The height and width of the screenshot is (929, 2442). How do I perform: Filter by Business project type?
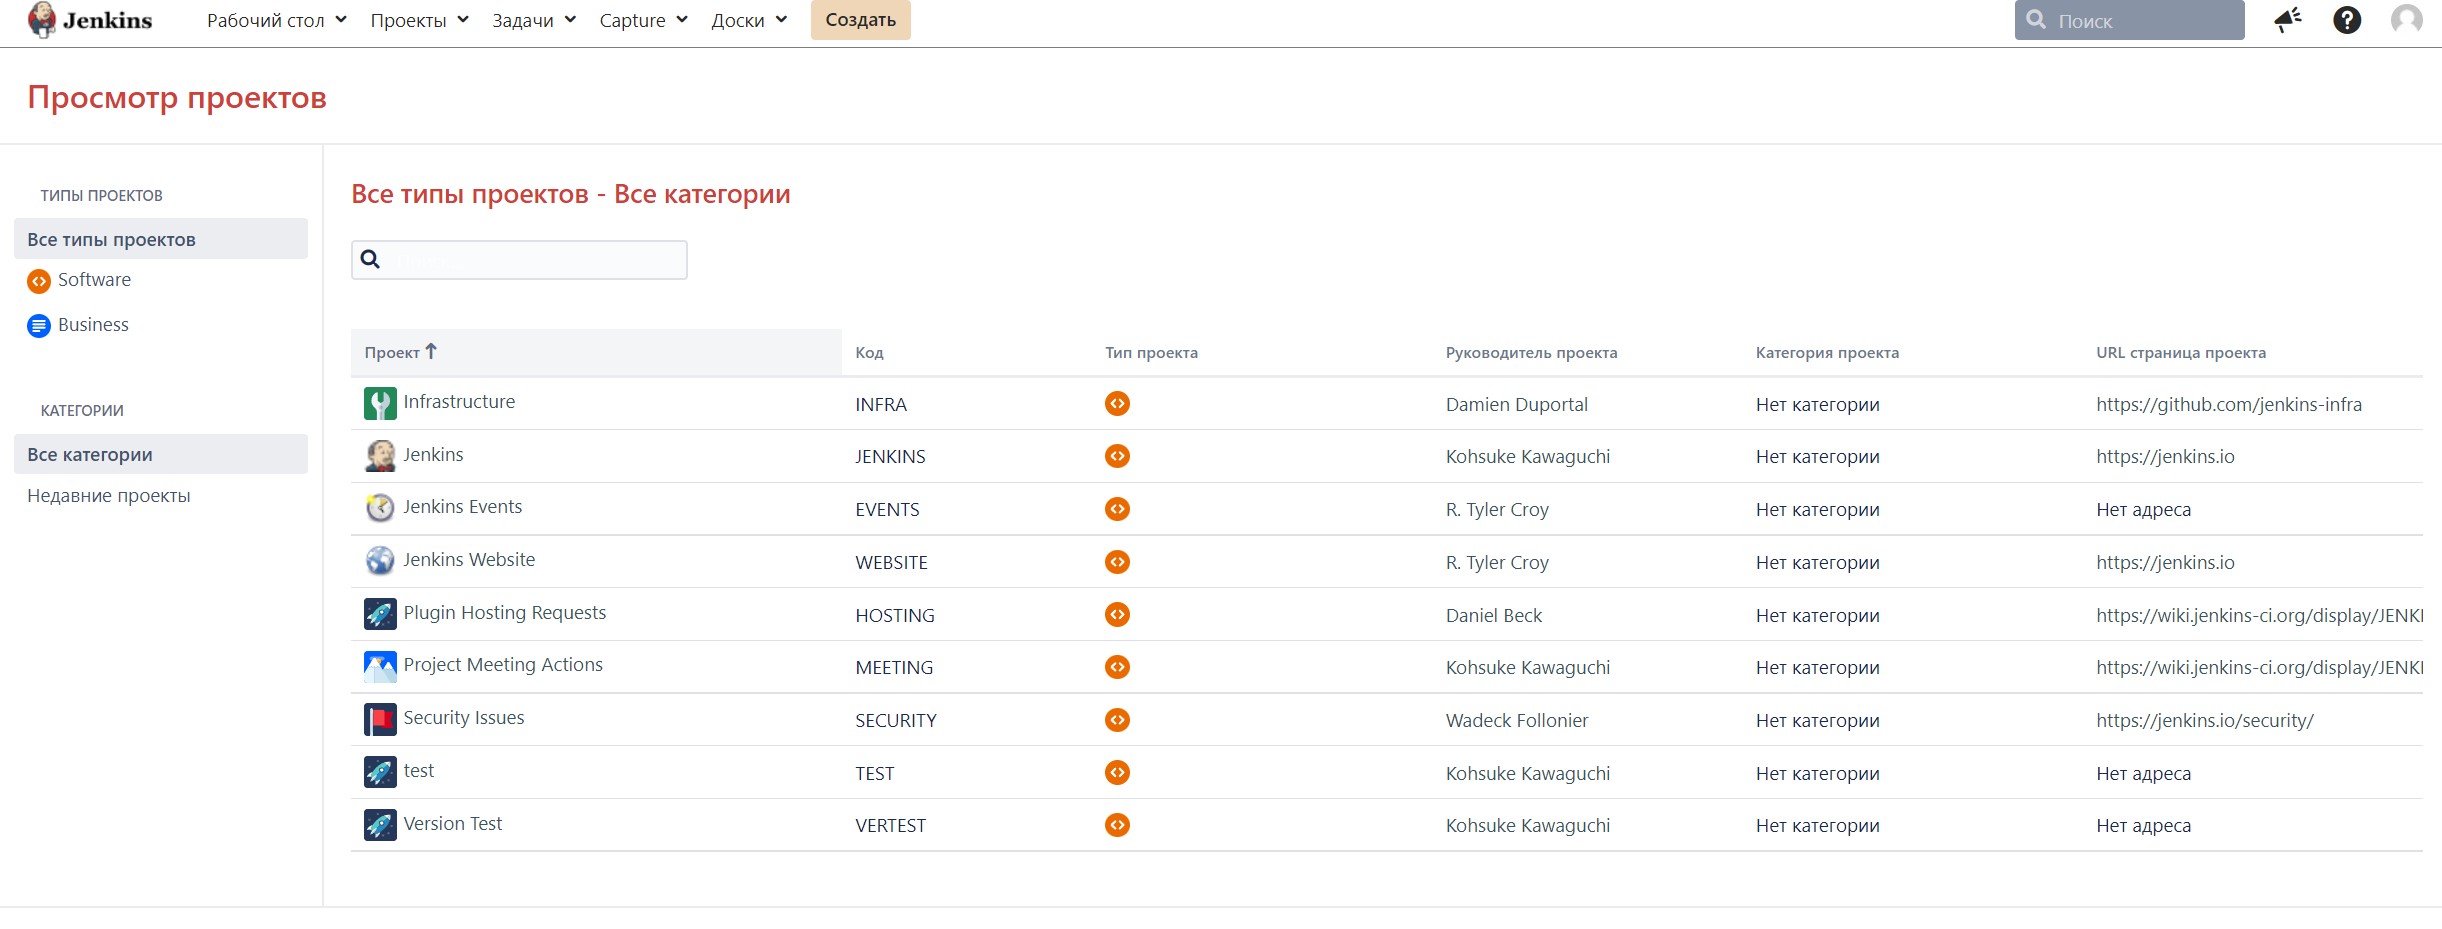point(93,325)
